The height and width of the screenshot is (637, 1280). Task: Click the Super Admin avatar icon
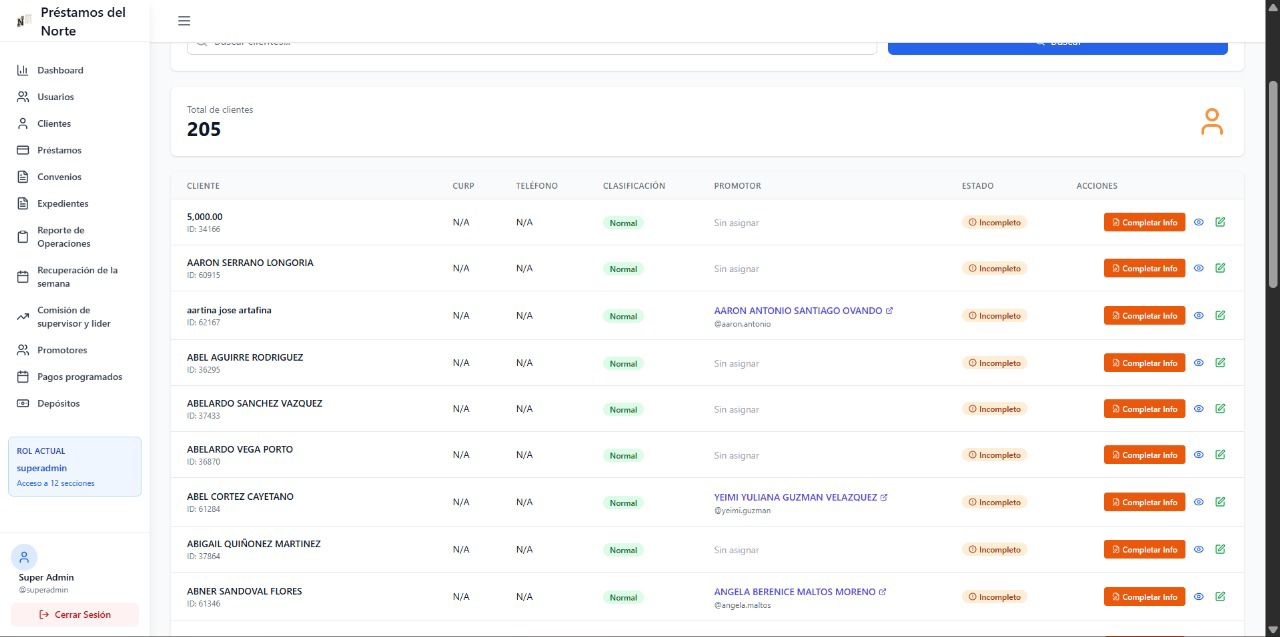(24, 557)
